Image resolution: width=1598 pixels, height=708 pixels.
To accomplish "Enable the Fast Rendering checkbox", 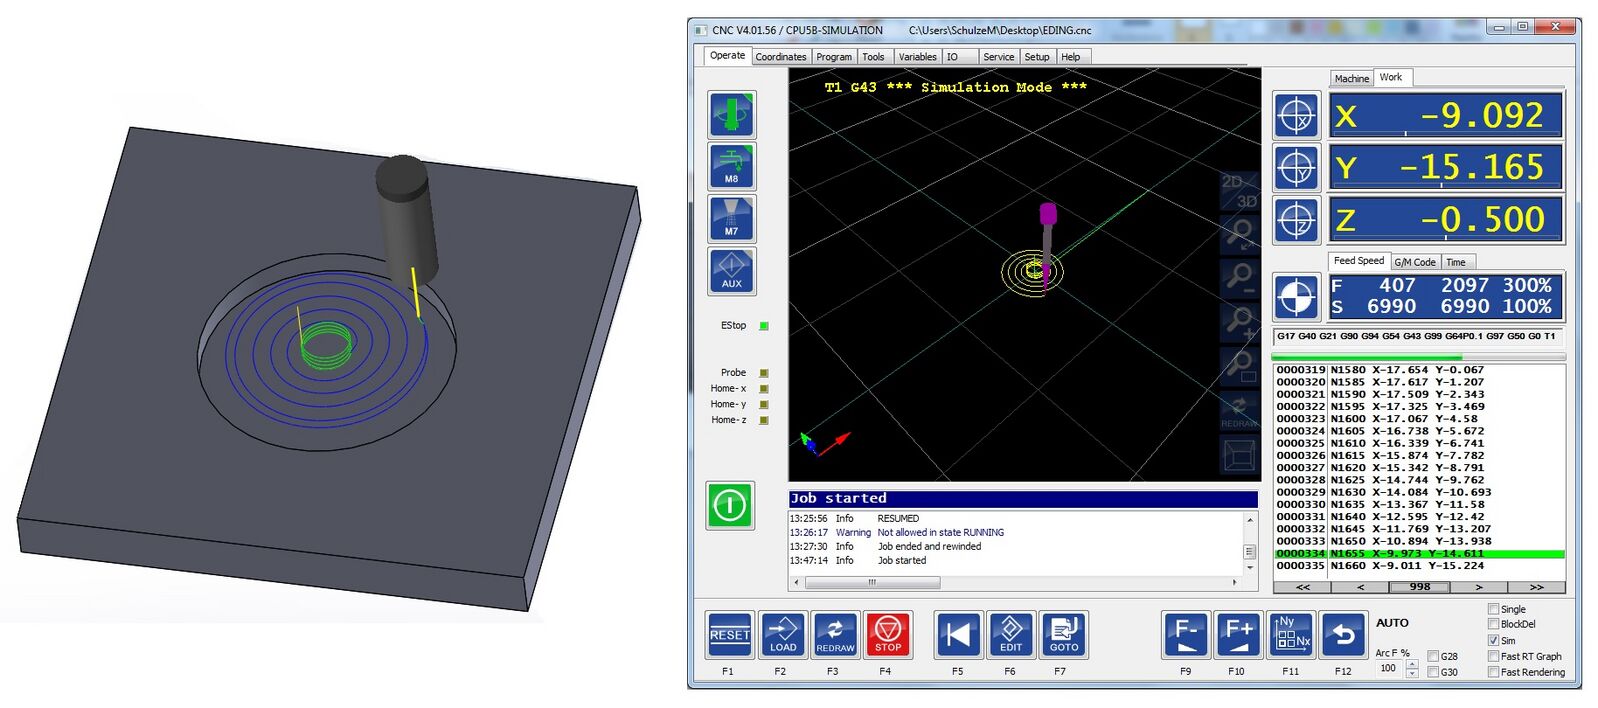I will (x=1493, y=672).
